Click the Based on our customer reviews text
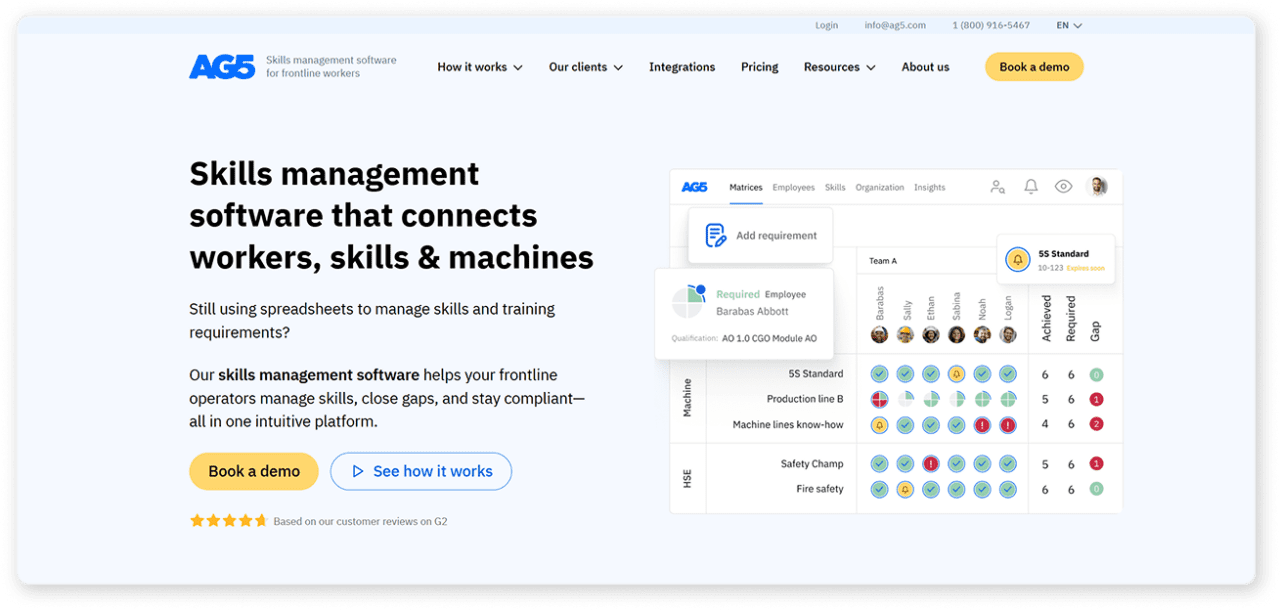1280x610 pixels. (360, 521)
